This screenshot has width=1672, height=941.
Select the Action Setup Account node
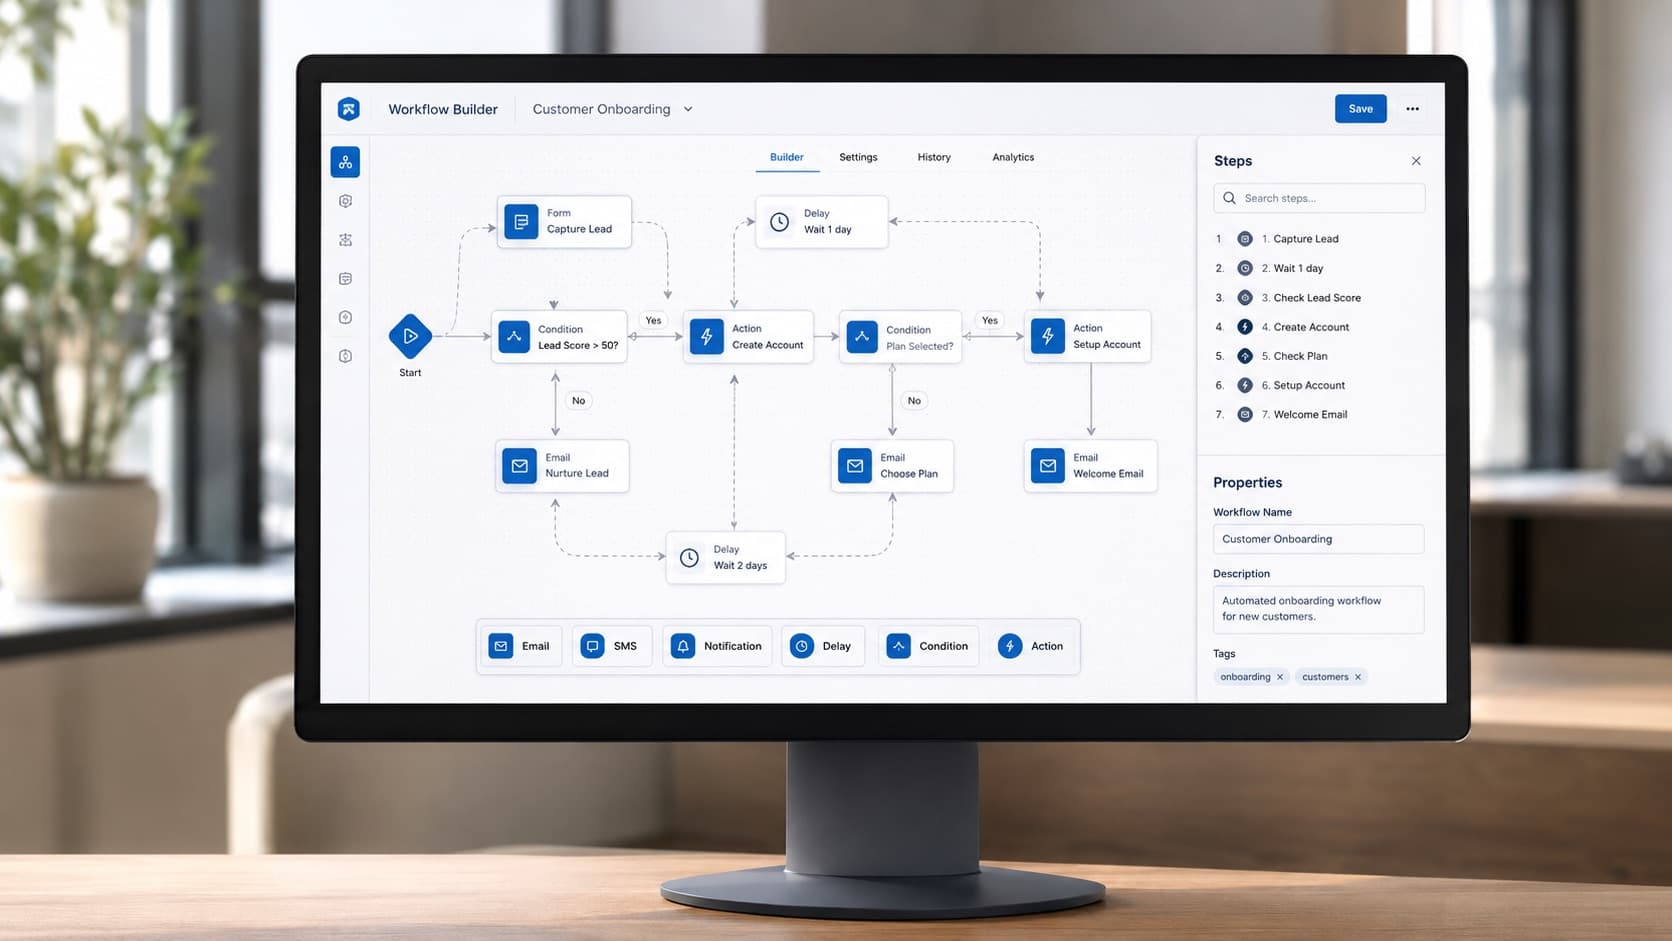pyautogui.click(x=1087, y=337)
